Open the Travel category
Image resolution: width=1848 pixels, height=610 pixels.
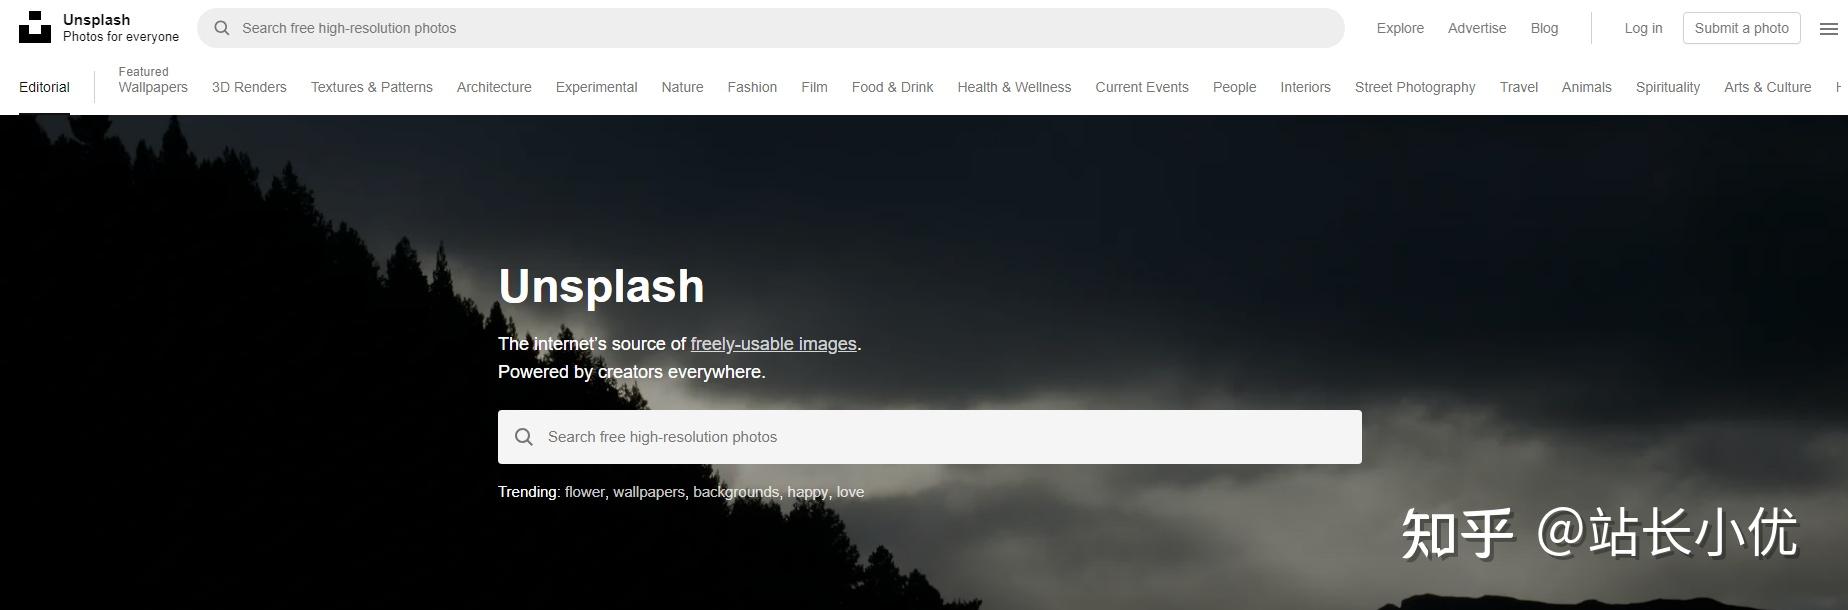click(1518, 87)
